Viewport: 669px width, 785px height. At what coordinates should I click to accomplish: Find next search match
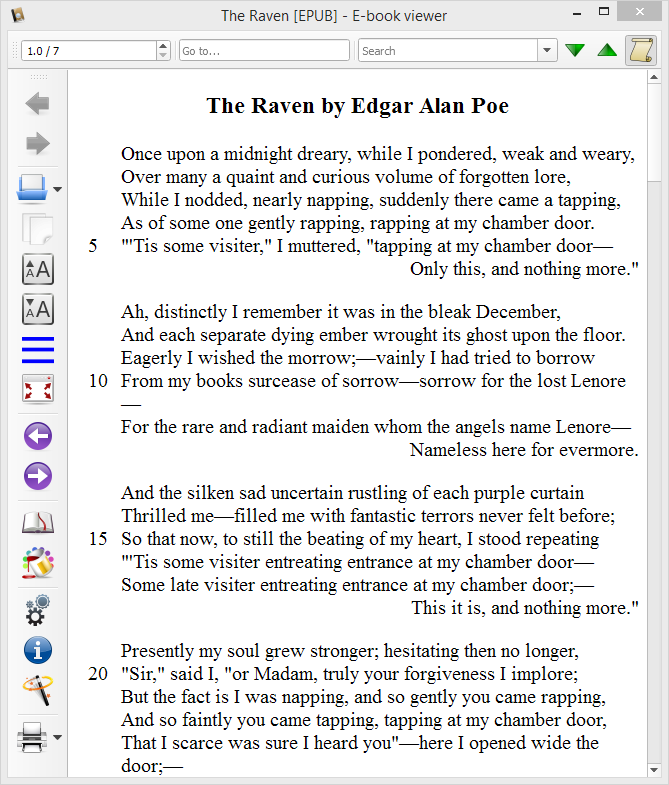pyautogui.click(x=575, y=50)
